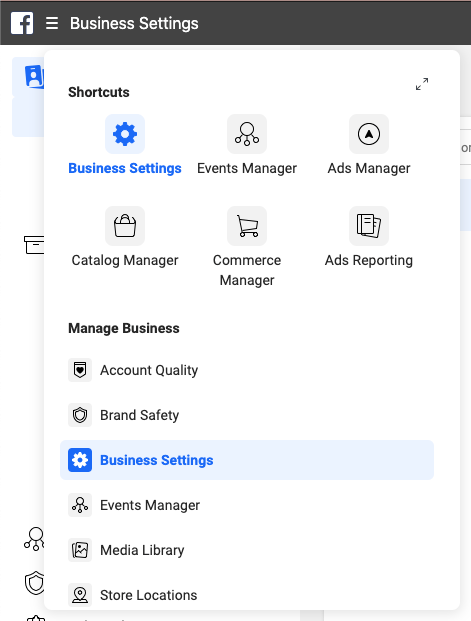Open the Ads Manager shortcut icon
Screen dimensions: 471x621
tap(369, 134)
